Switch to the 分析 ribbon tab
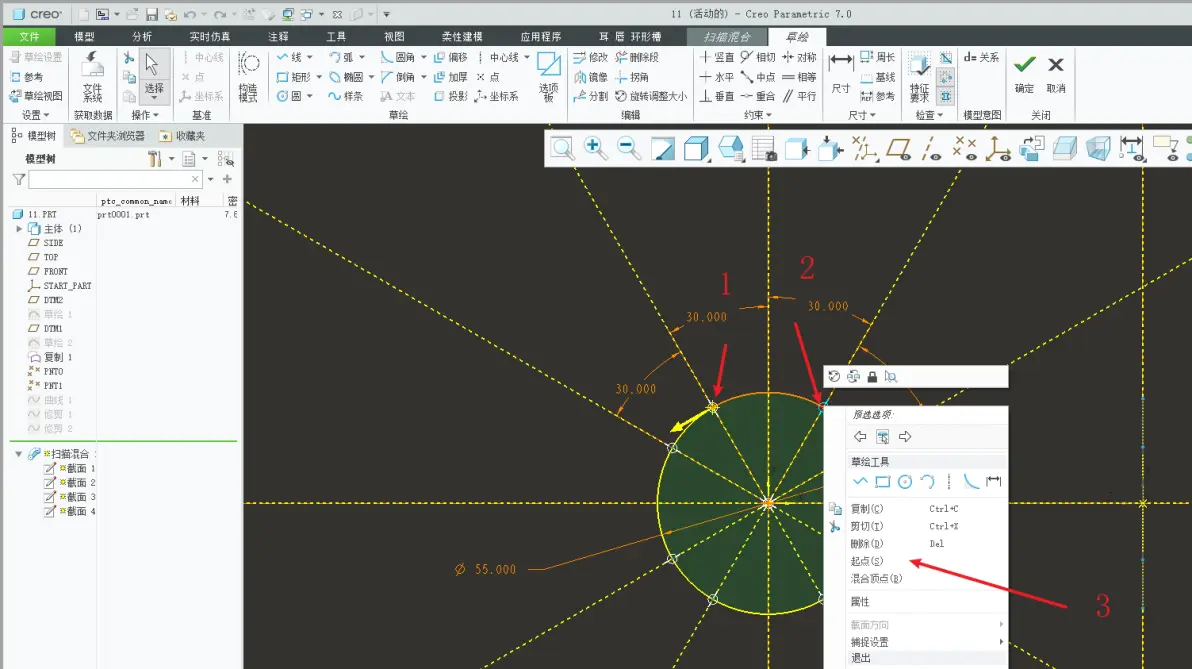Viewport: 1192px width, 669px height. point(142,36)
